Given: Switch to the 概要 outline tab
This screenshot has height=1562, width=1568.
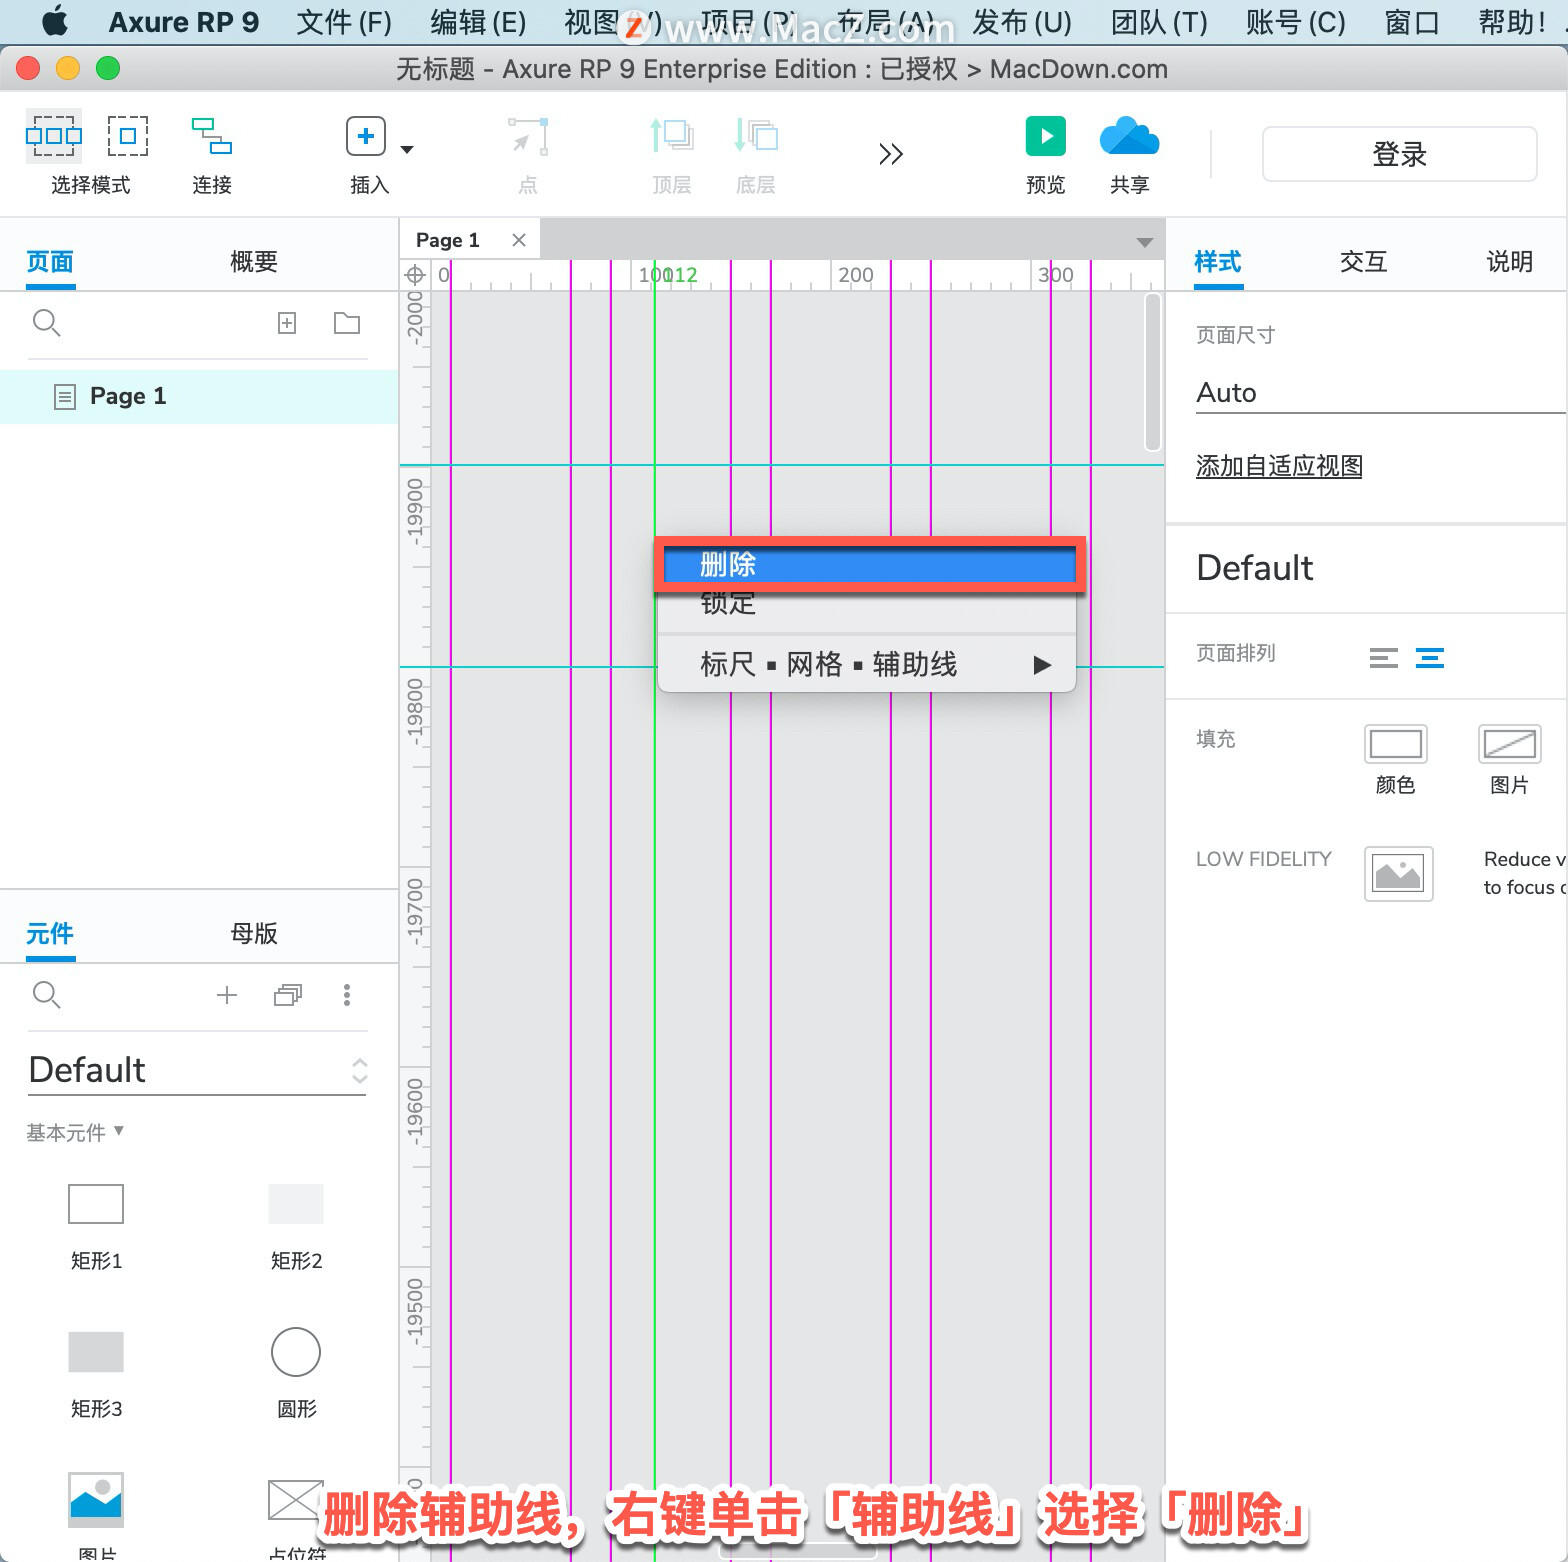Looking at the screenshot, I should (x=254, y=262).
